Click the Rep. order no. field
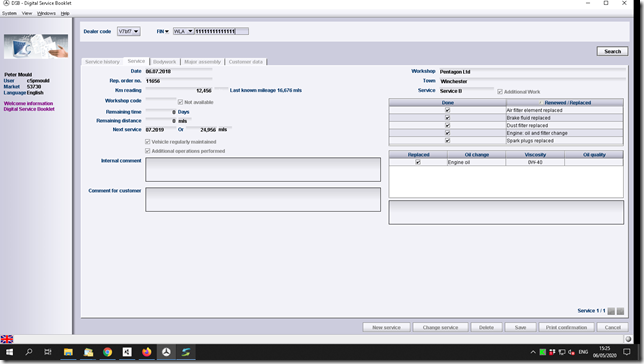This screenshot has height=364, width=644. pos(179,81)
